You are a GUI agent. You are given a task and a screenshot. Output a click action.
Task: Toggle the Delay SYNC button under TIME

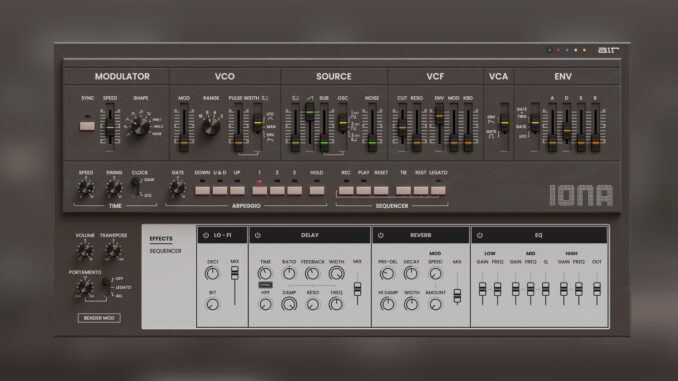tap(265, 285)
